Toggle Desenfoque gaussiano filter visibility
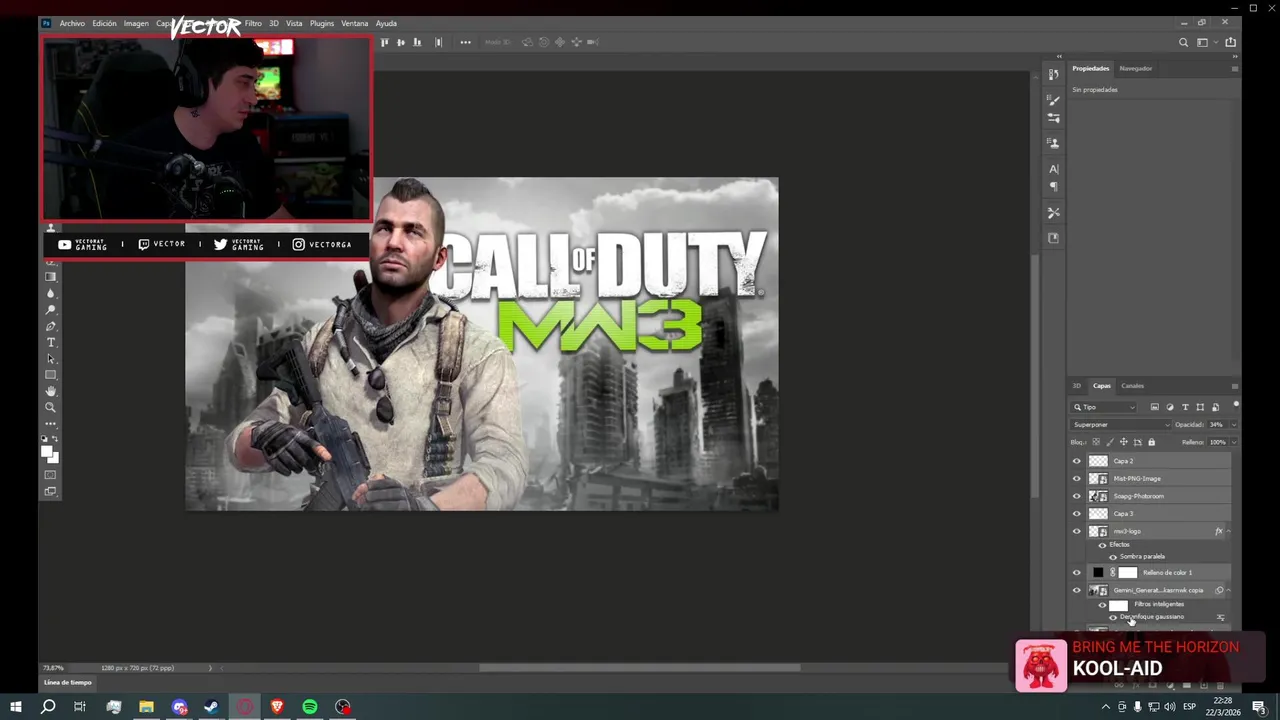 point(1113,617)
